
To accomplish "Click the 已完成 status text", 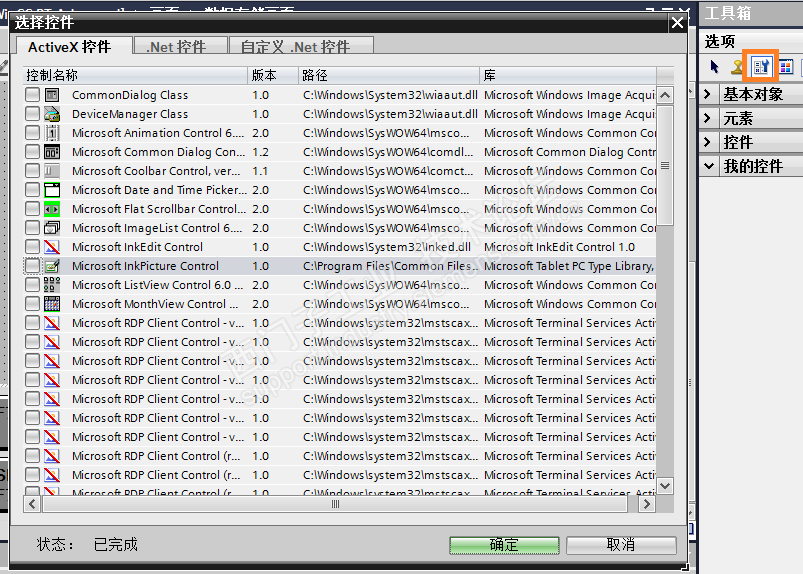I will click(x=116, y=544).
